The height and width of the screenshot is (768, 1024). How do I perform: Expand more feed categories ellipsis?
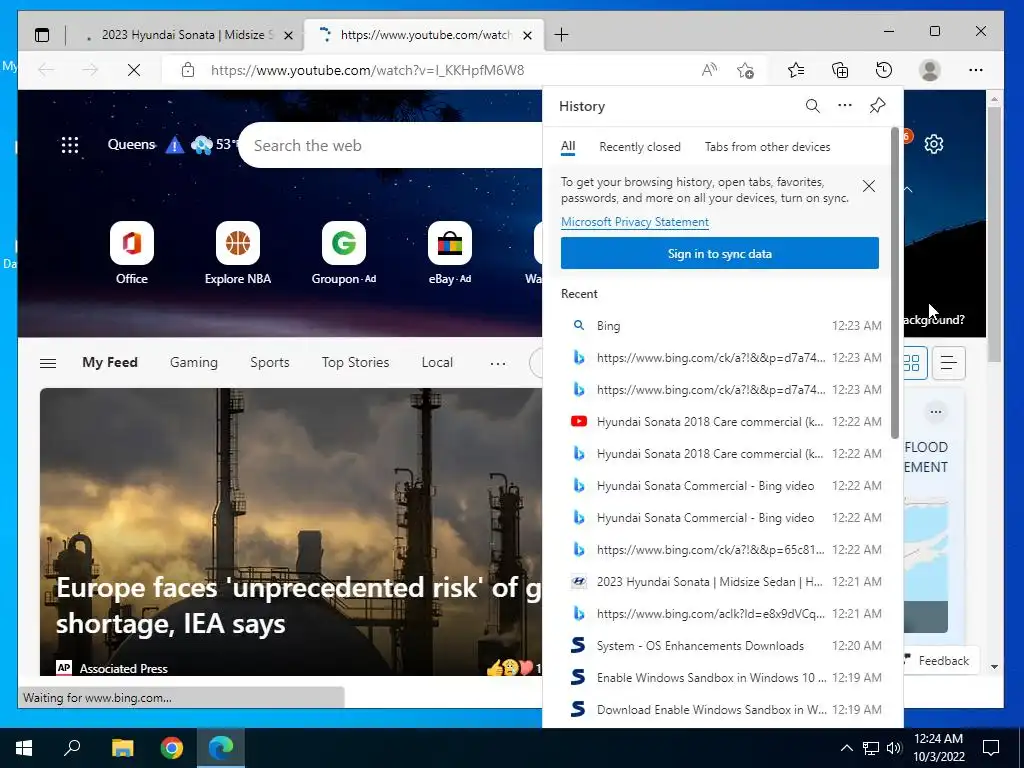click(x=498, y=363)
